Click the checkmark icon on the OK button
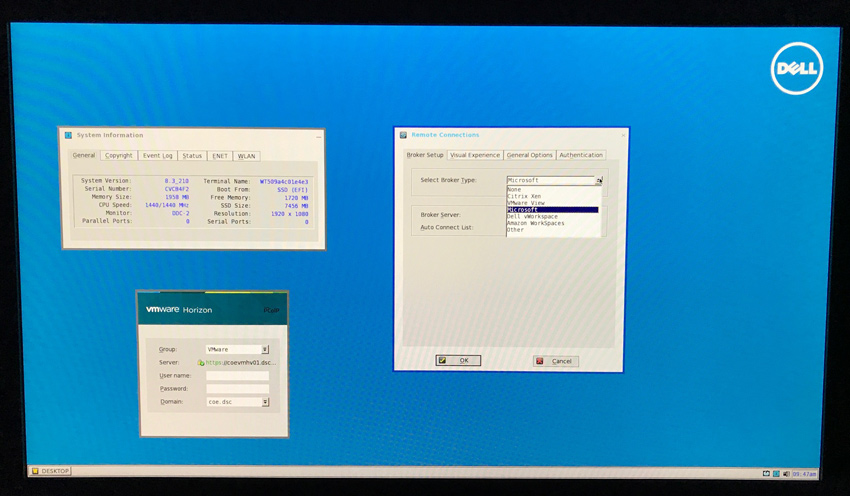This screenshot has width=850, height=496. (x=442, y=360)
